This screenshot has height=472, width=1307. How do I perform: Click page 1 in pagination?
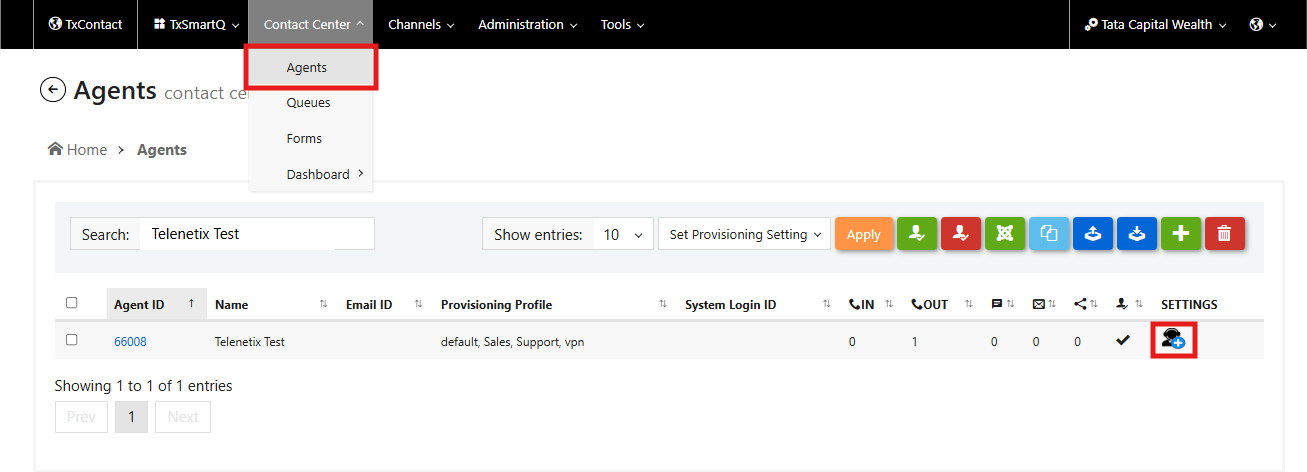click(132, 417)
